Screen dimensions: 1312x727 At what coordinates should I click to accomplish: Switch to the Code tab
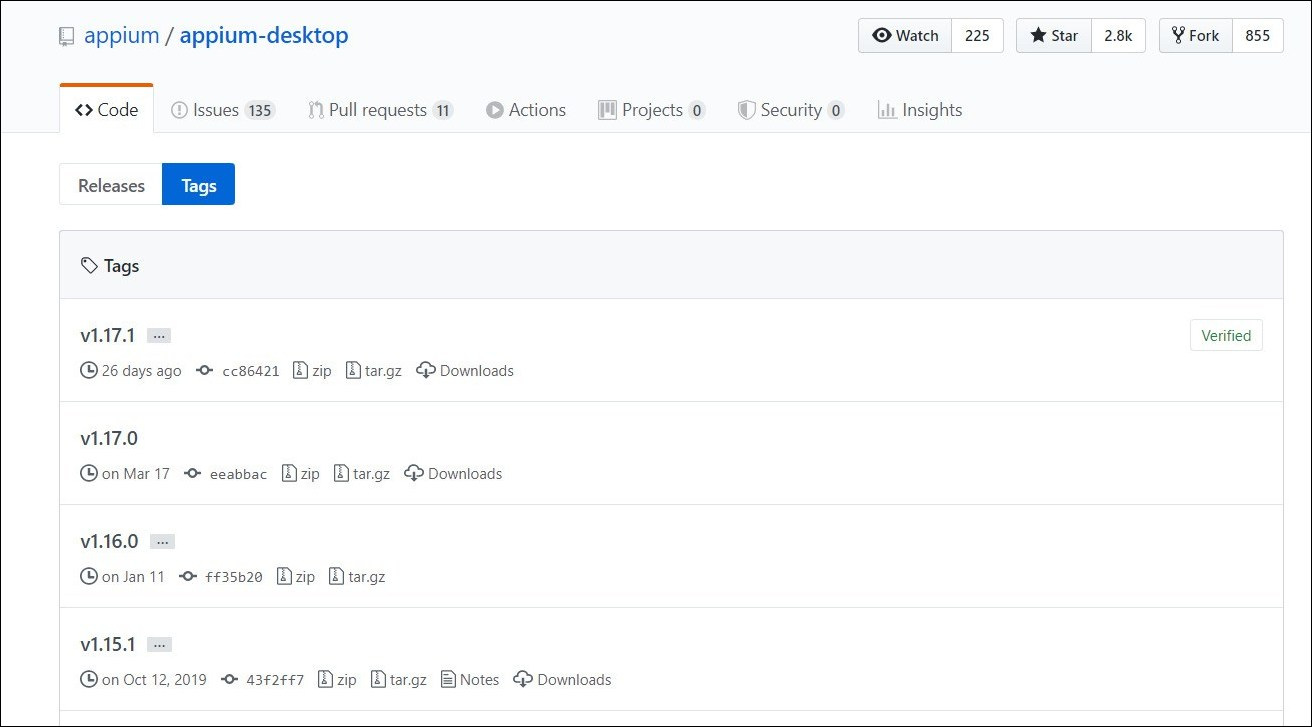106,110
